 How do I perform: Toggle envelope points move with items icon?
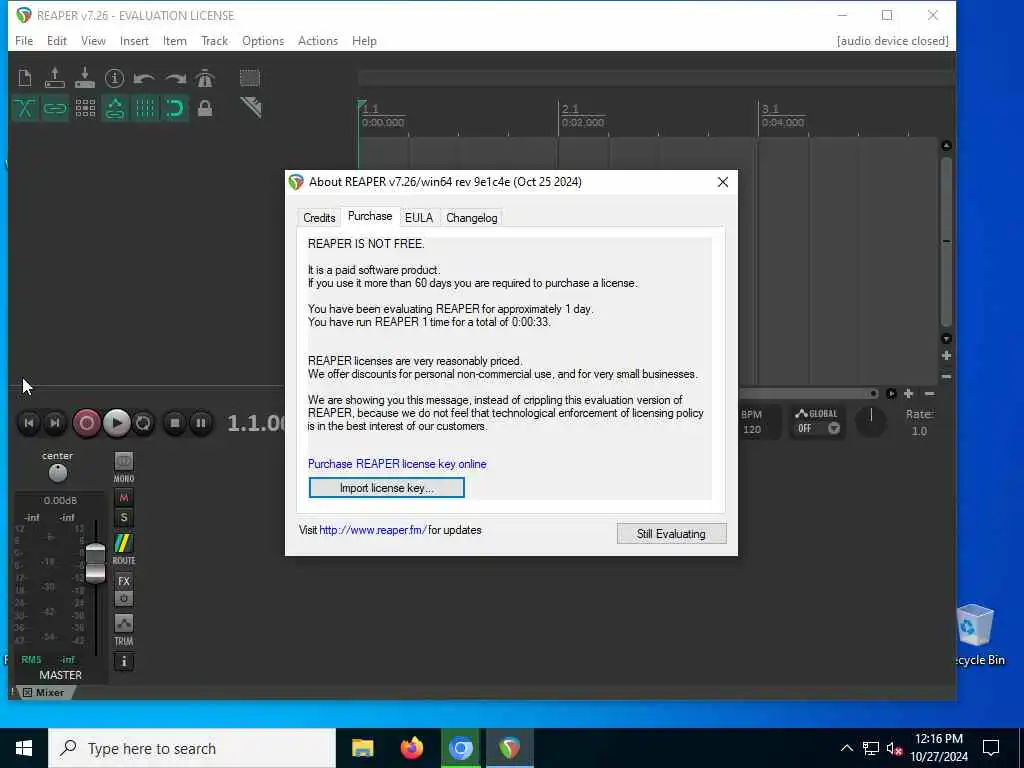(x=115, y=108)
